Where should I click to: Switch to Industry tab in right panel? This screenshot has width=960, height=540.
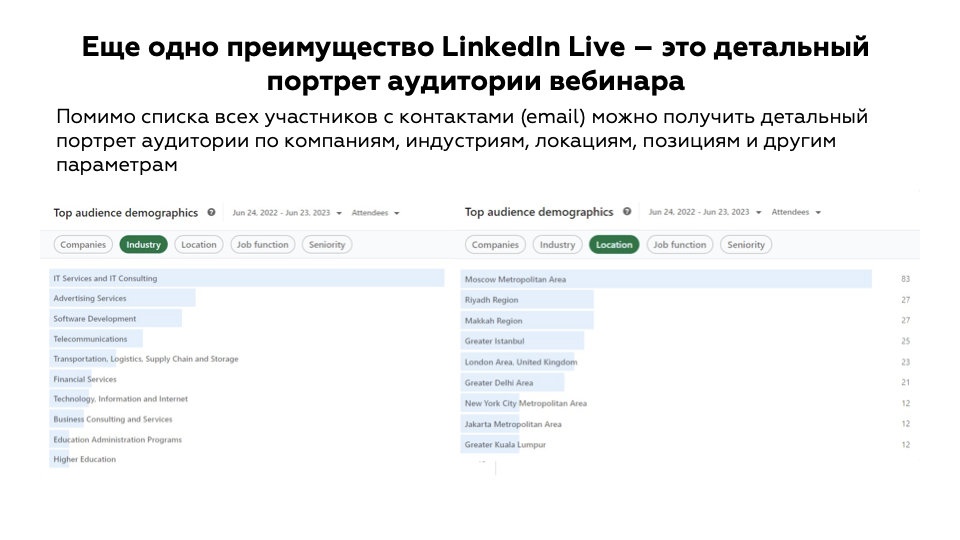tap(557, 244)
